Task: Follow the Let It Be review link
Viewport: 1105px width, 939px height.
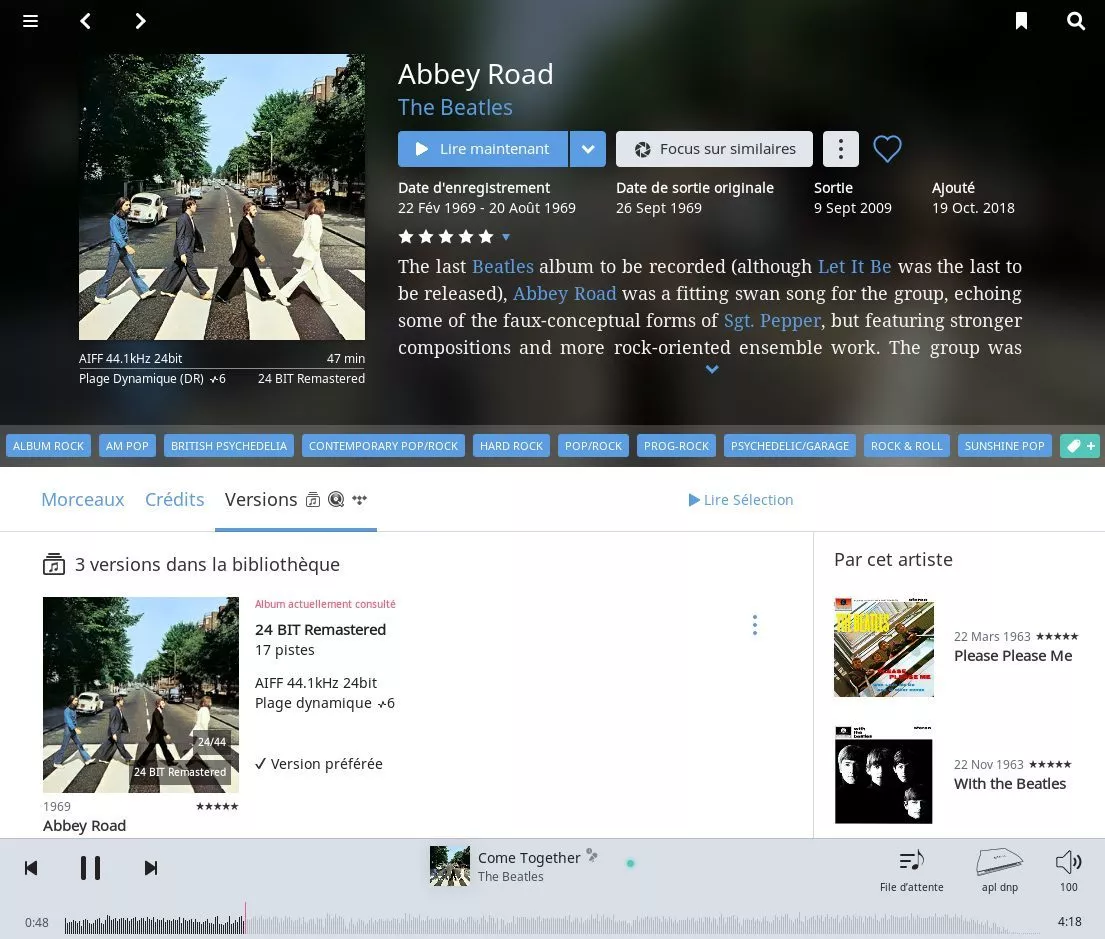Action: pos(854,266)
